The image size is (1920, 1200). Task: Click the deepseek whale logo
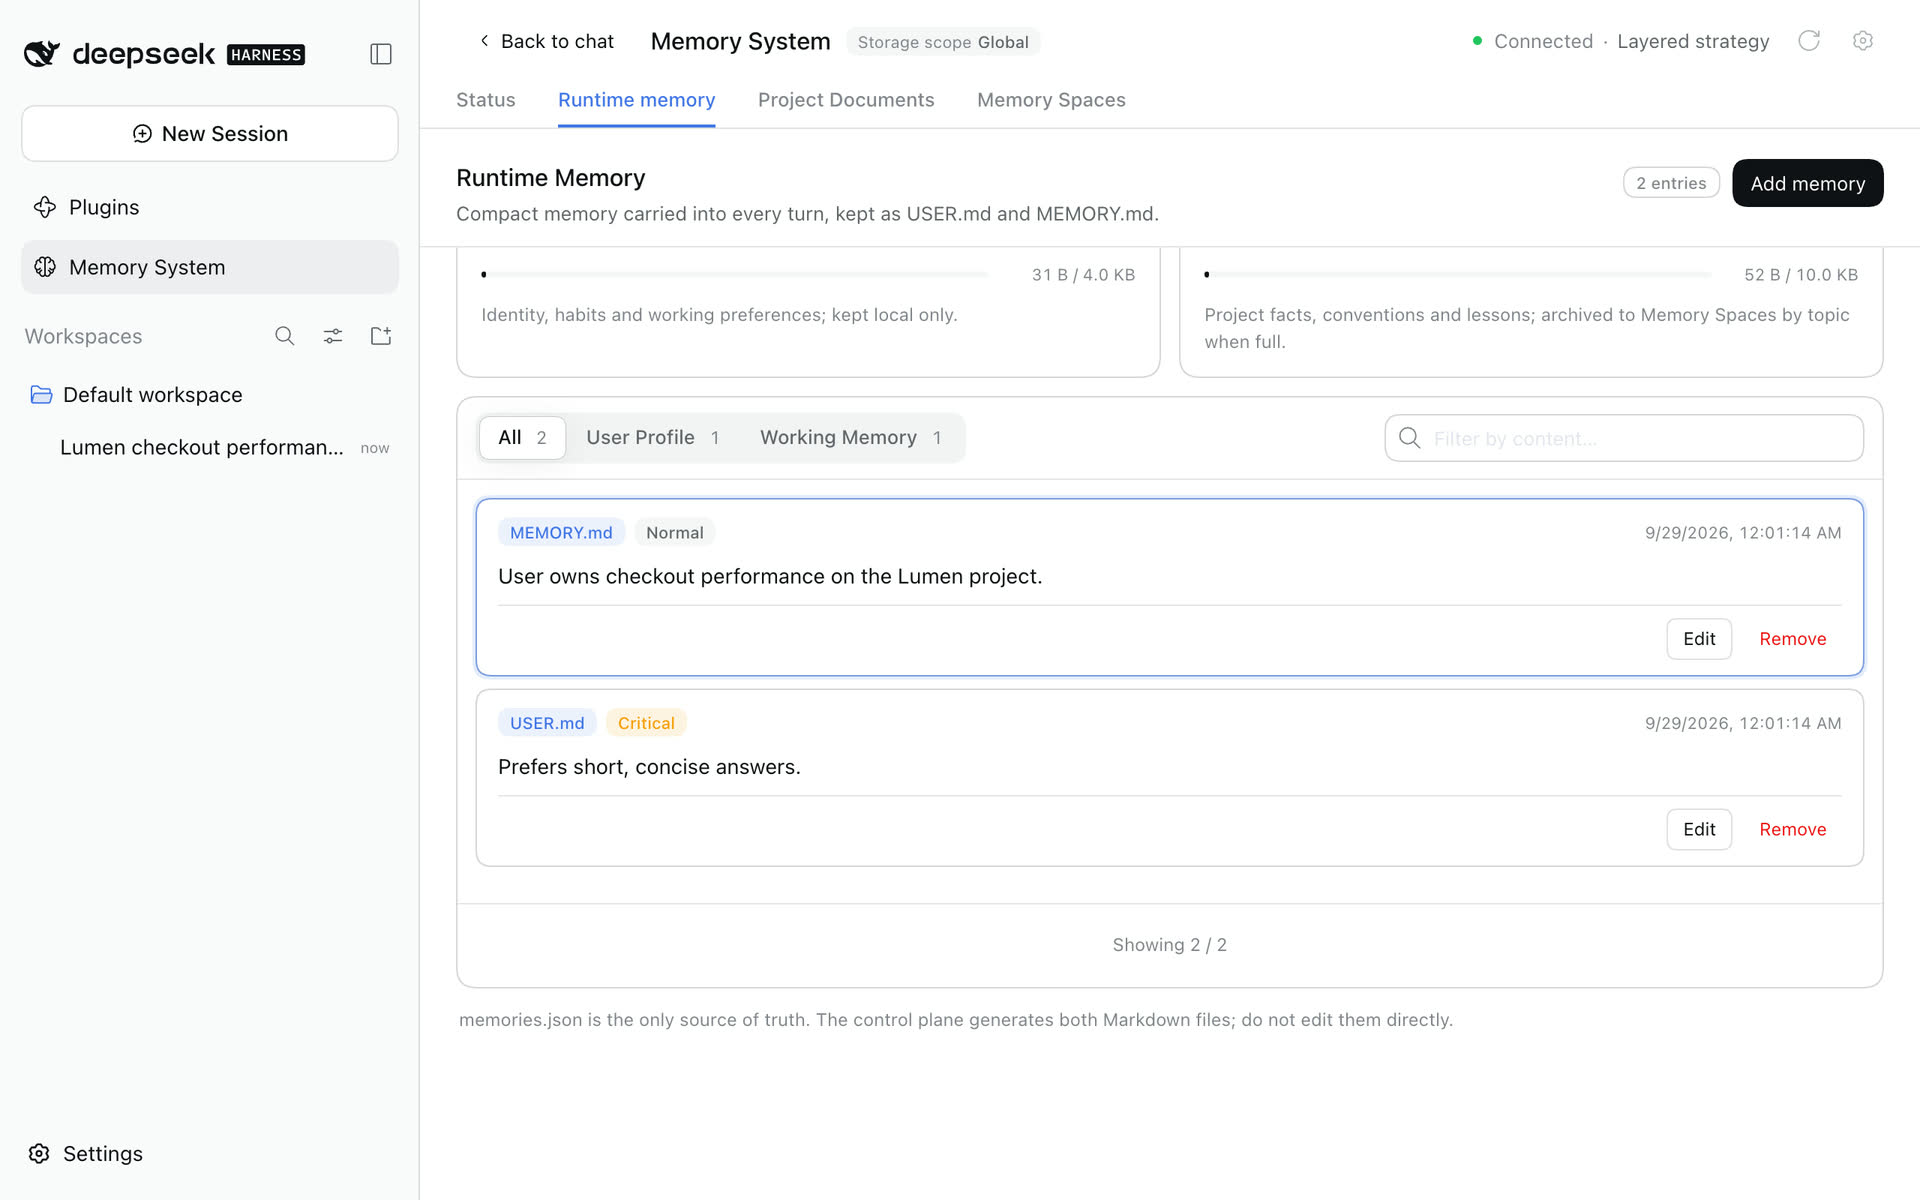click(42, 53)
